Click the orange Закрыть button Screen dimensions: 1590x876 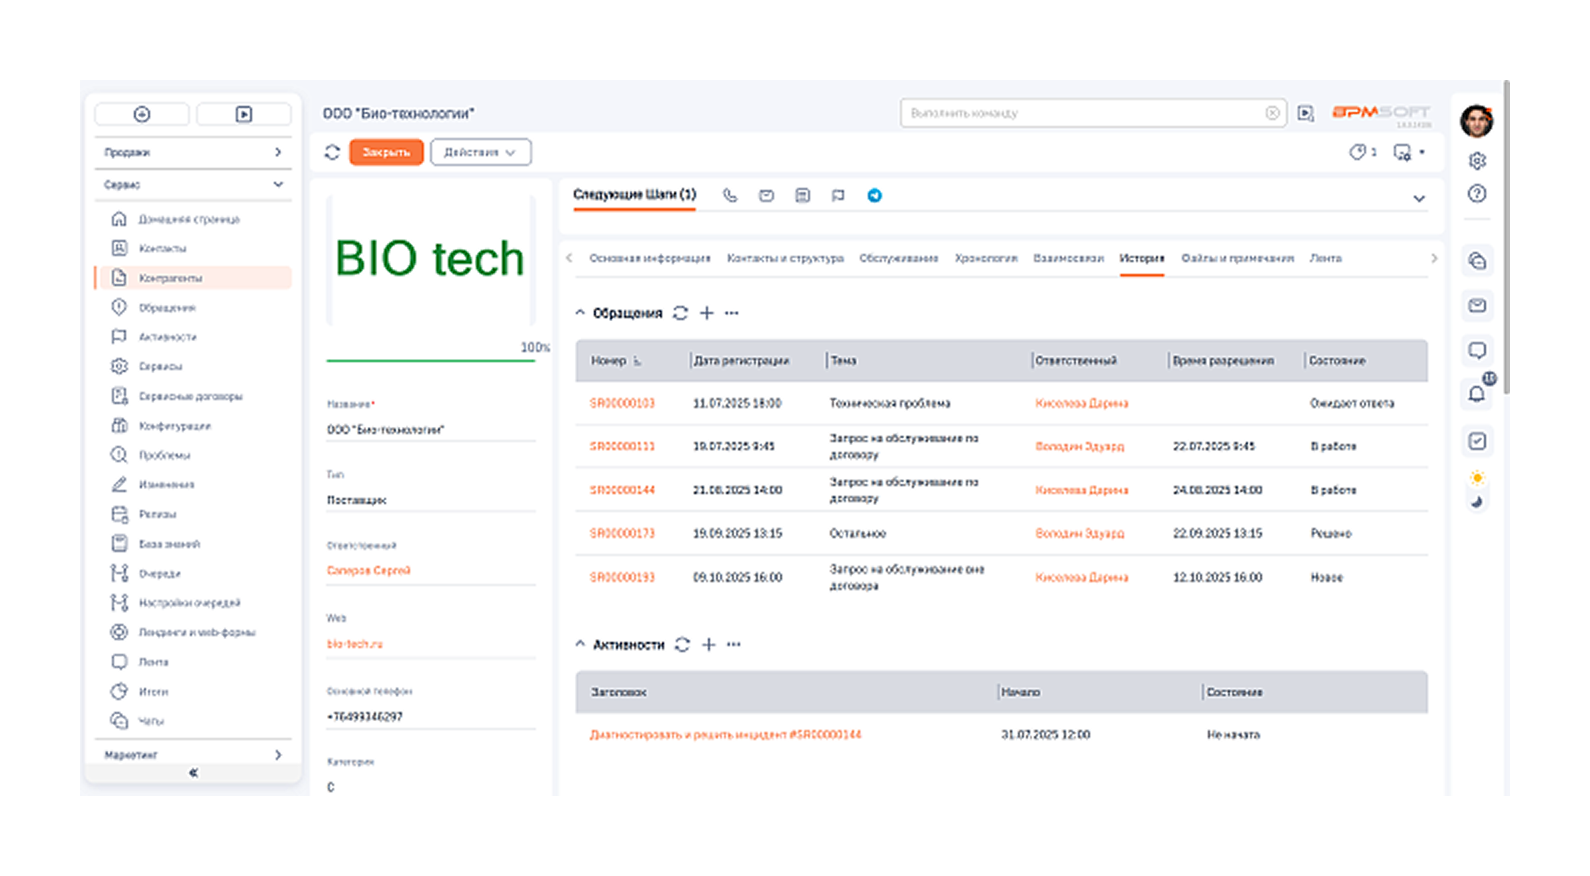[x=386, y=152]
